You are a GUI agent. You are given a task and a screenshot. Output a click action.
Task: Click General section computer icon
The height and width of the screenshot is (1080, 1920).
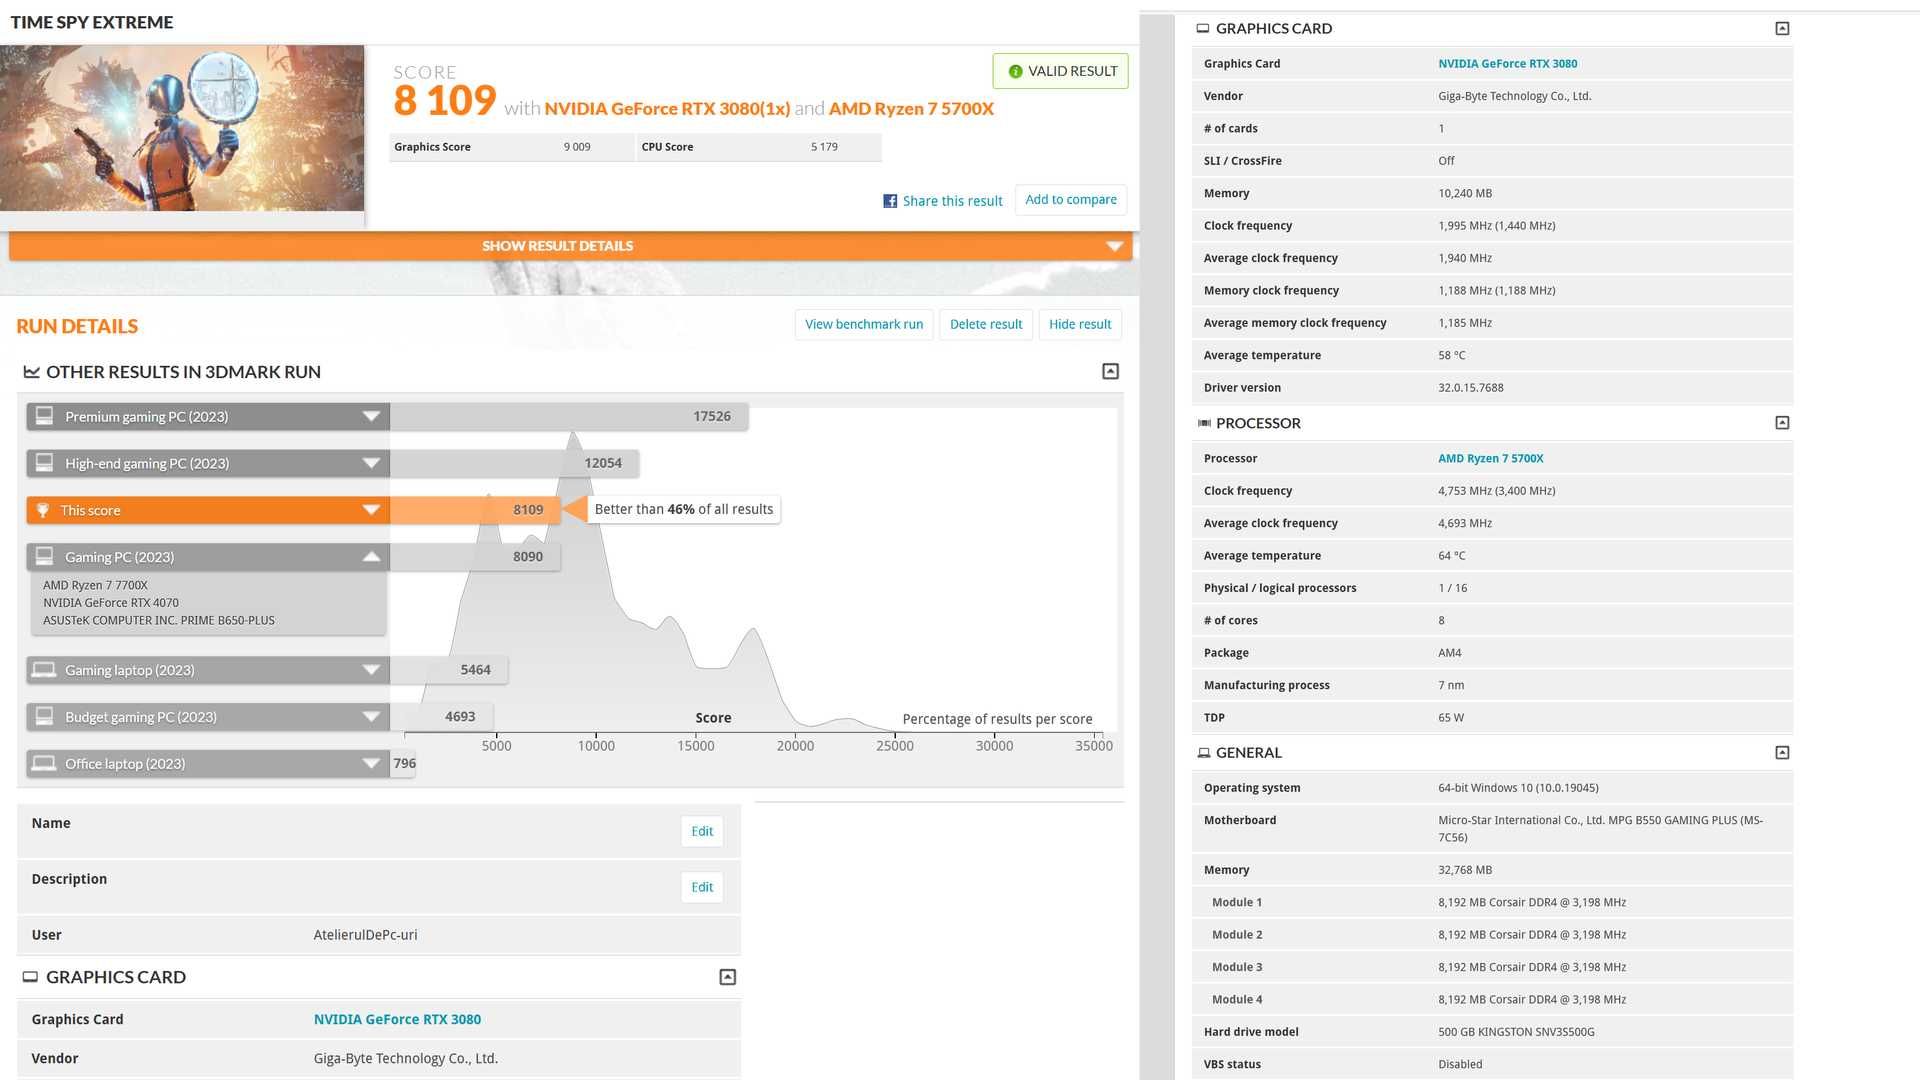pyautogui.click(x=1203, y=753)
